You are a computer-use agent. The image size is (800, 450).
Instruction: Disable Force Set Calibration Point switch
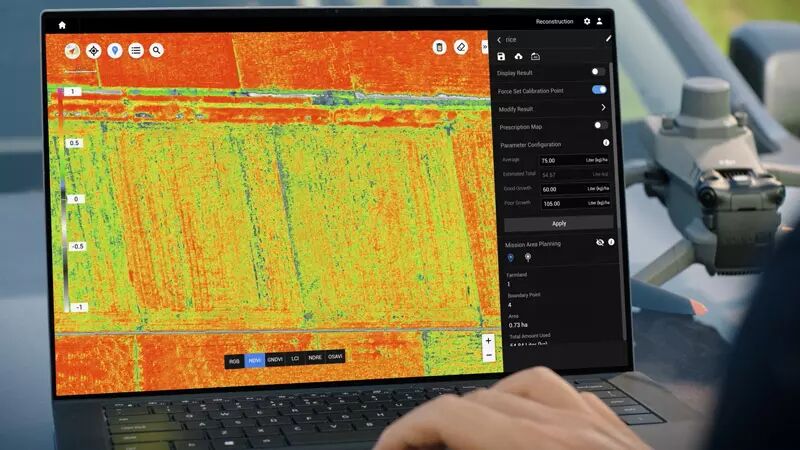tap(599, 89)
